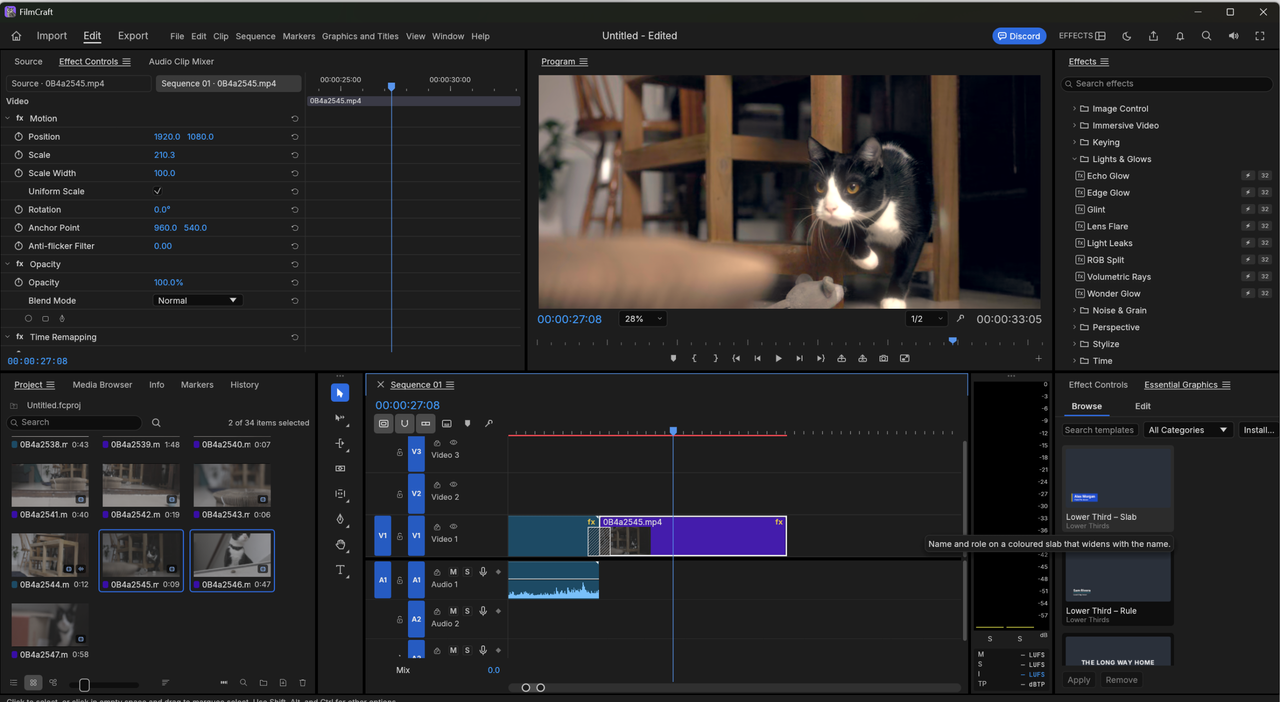Image resolution: width=1280 pixels, height=702 pixels.
Task: Switch project panel to freeform view
Action: [52, 683]
